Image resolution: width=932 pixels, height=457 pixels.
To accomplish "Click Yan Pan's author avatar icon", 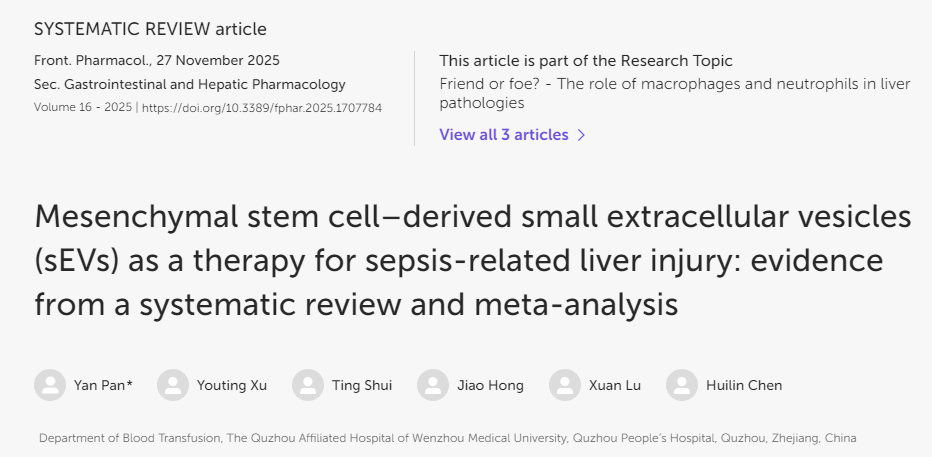I will pos(50,385).
